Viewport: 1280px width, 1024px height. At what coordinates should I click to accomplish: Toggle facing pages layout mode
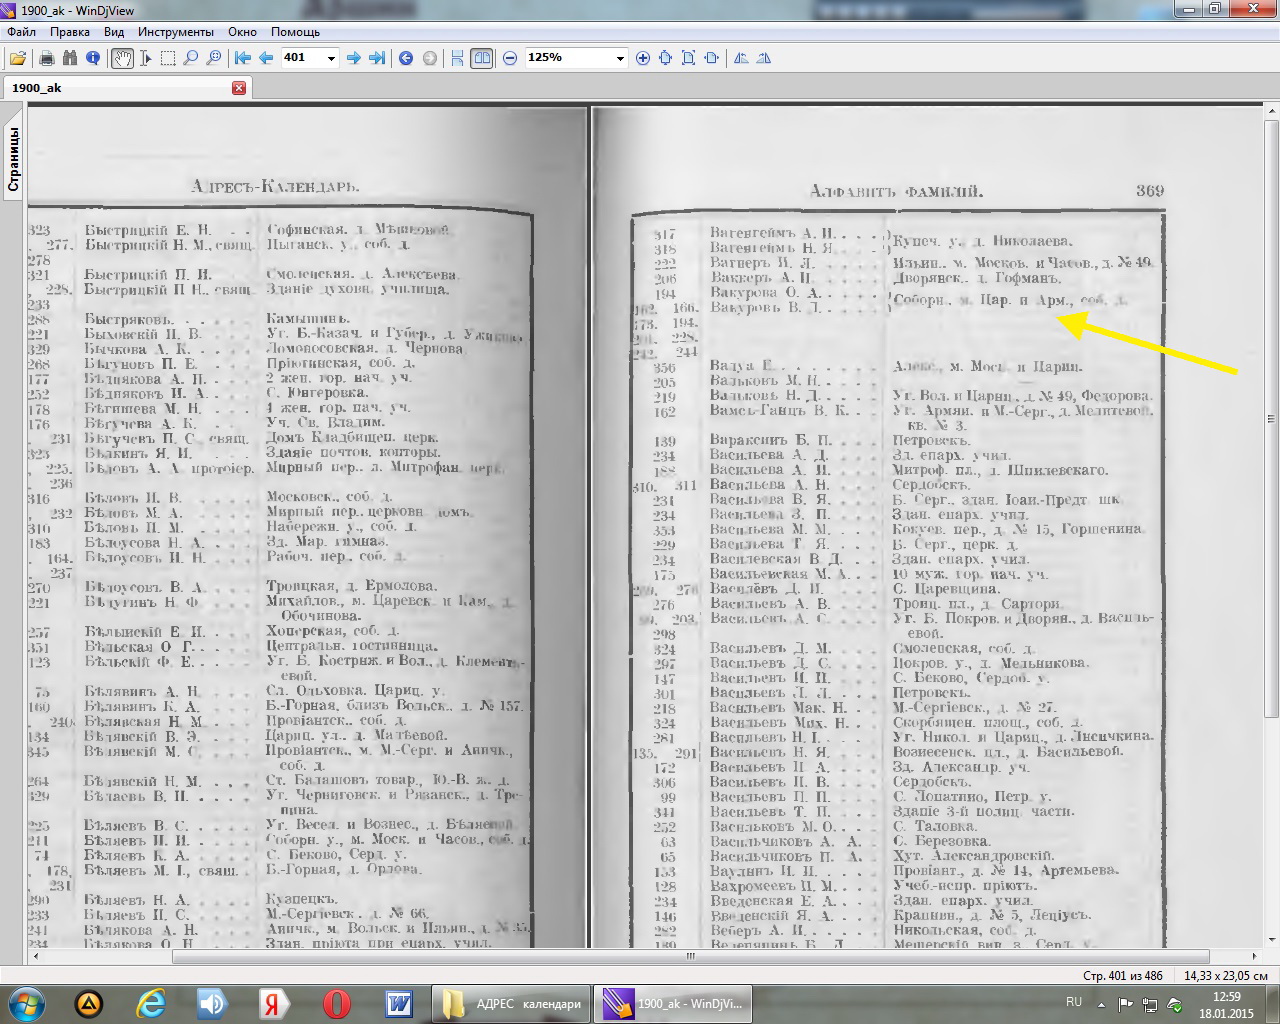point(482,58)
